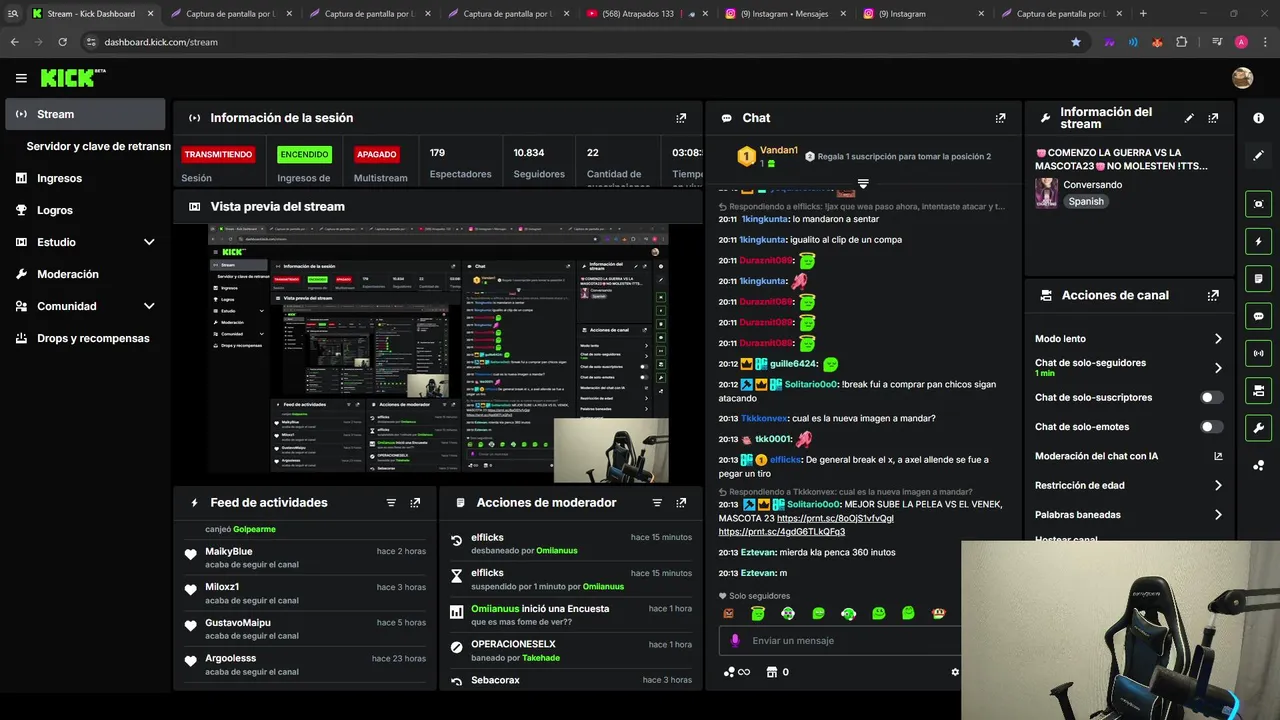Pop out the Acciones de canal panel
Image resolution: width=1280 pixels, height=720 pixels.
click(x=1213, y=296)
